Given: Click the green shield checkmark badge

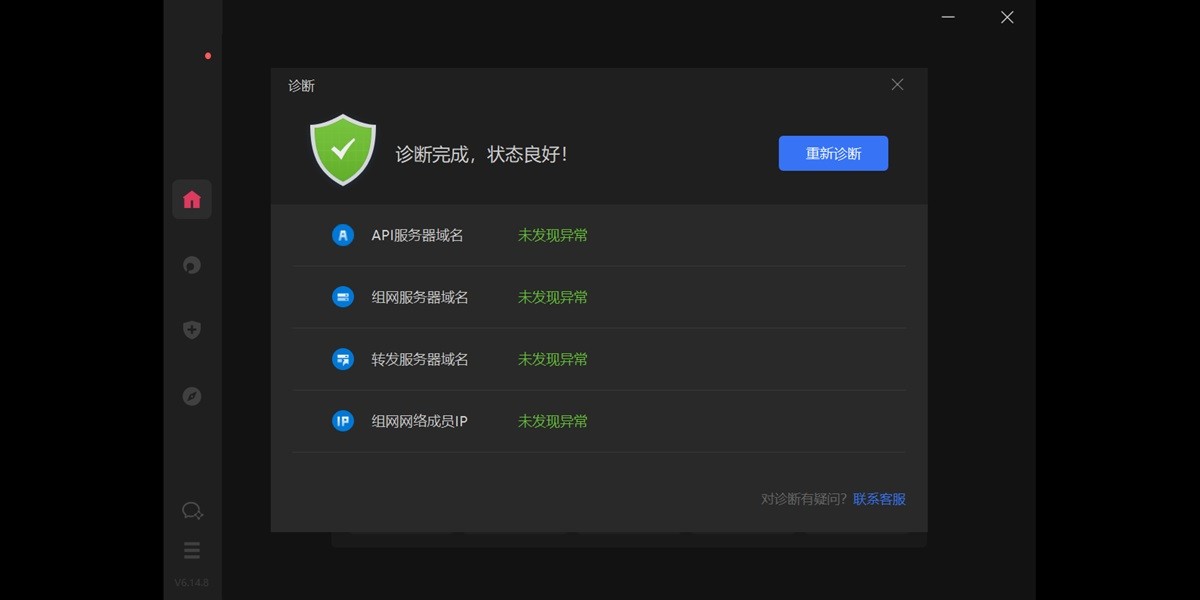Looking at the screenshot, I should tap(343, 148).
